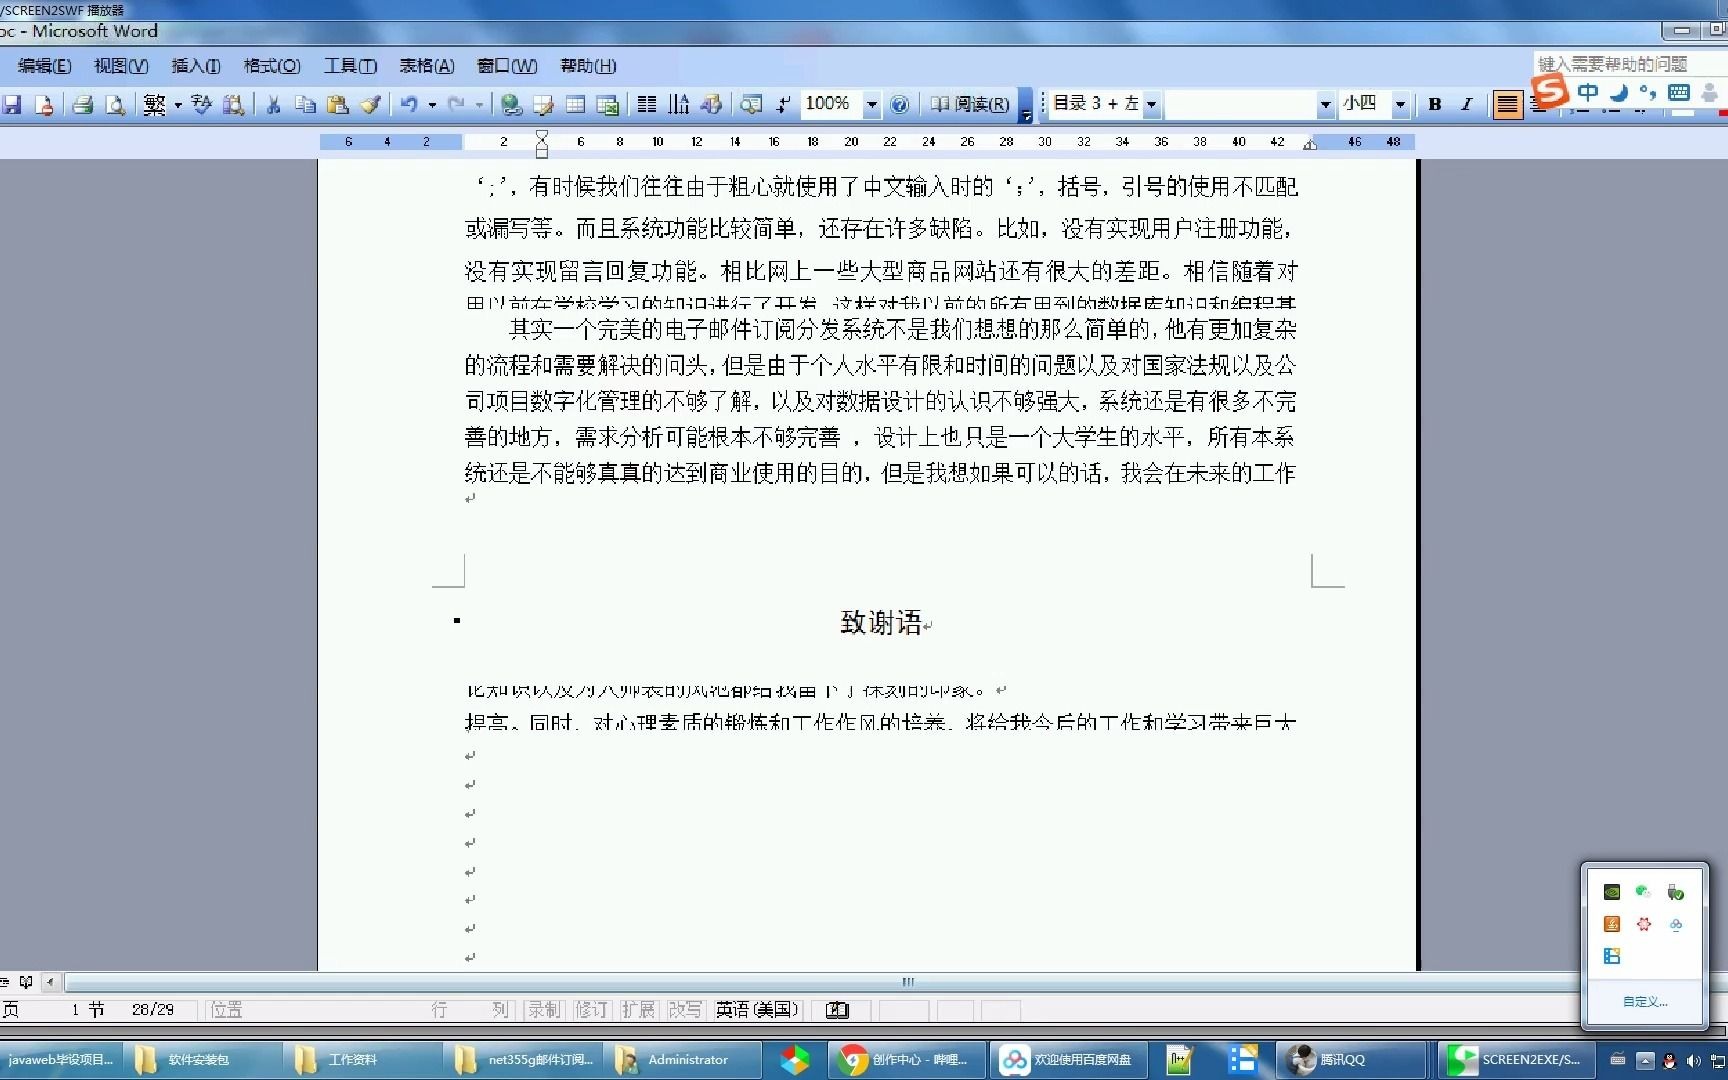The image size is (1728, 1080).
Task: Open the Zoom percentage dropdown
Action: point(871,104)
